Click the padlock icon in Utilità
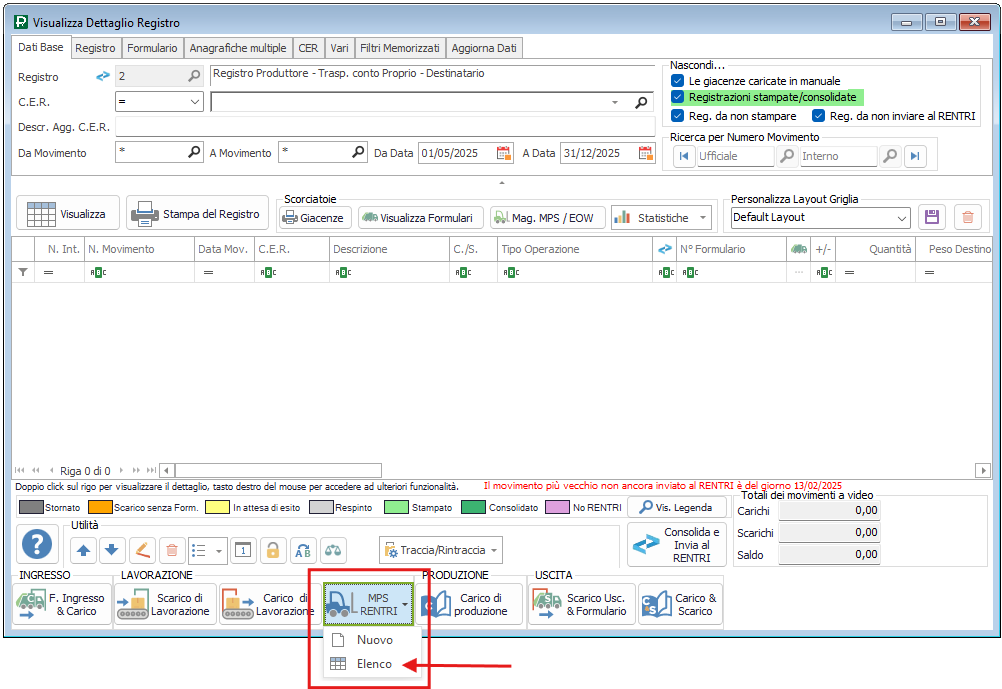This screenshot has width=1002, height=689. (271, 550)
